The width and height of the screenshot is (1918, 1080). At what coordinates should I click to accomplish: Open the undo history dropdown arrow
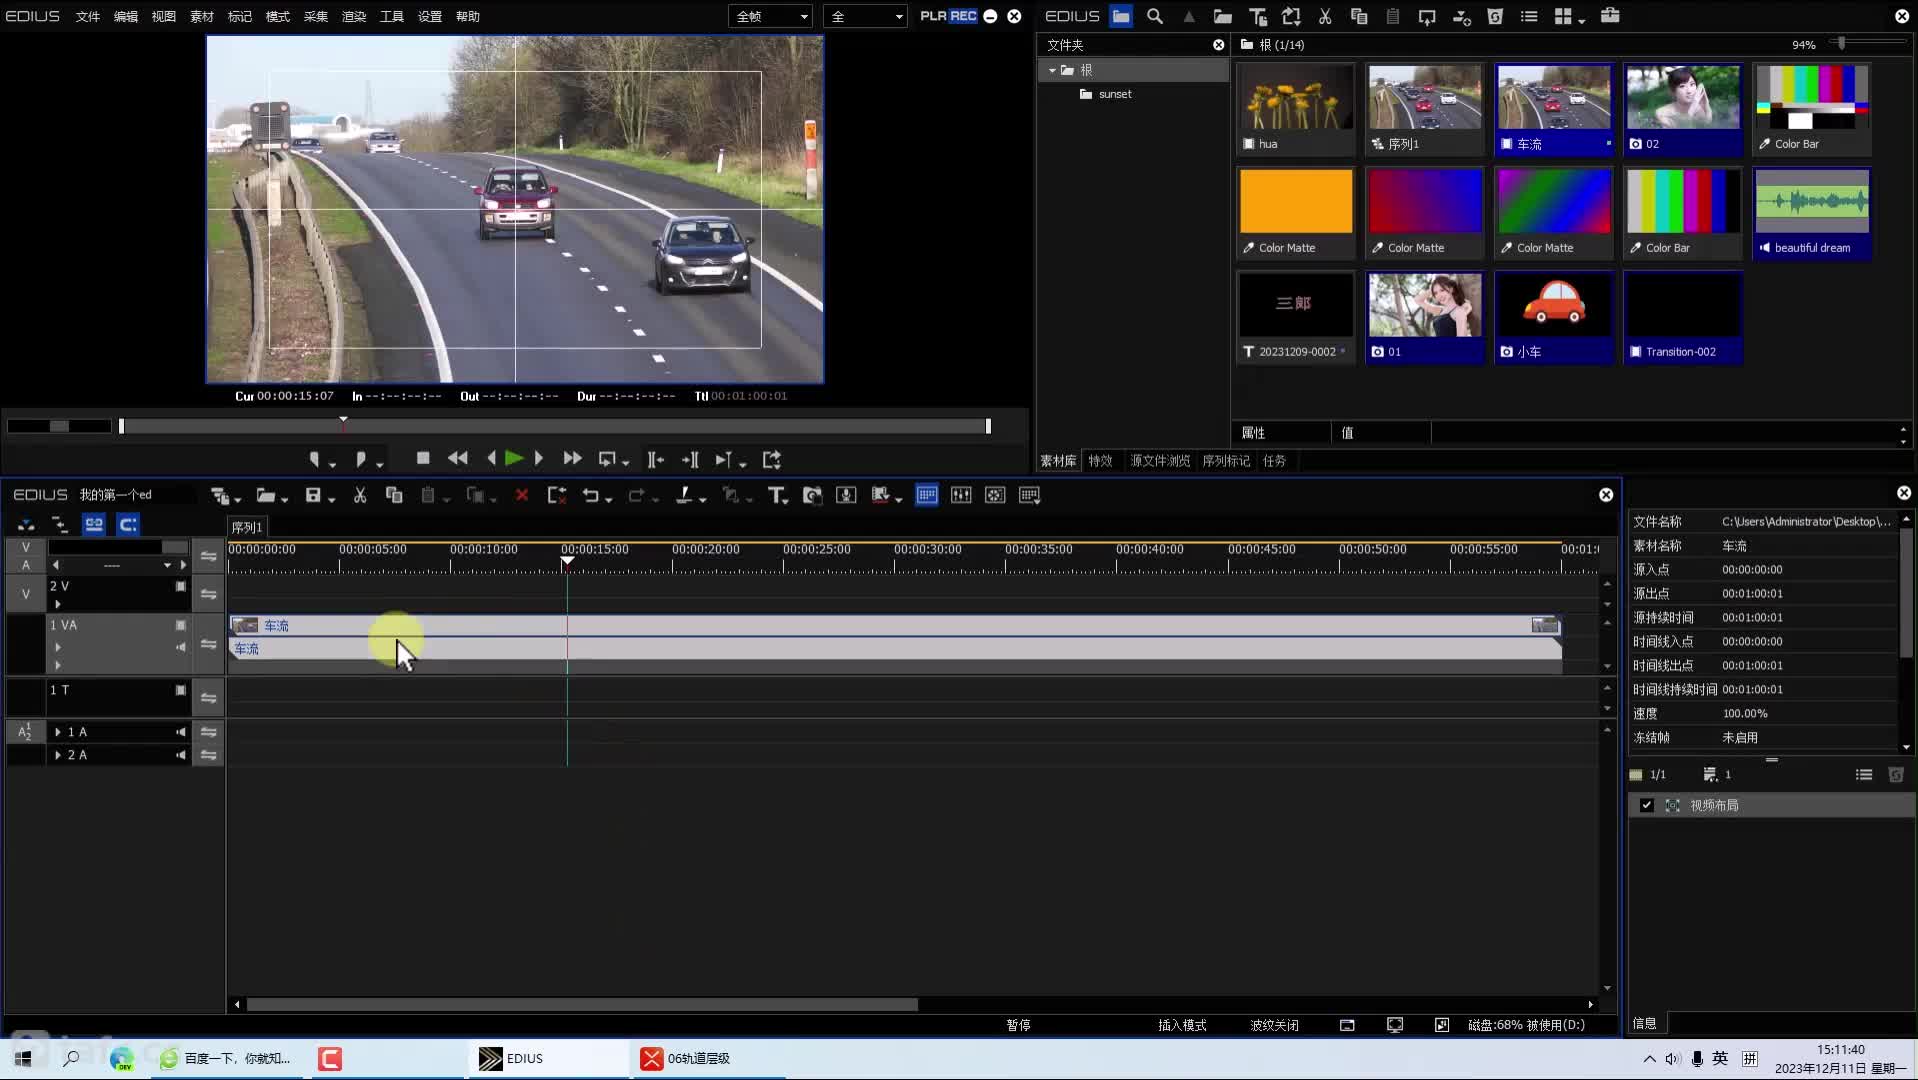(x=608, y=498)
